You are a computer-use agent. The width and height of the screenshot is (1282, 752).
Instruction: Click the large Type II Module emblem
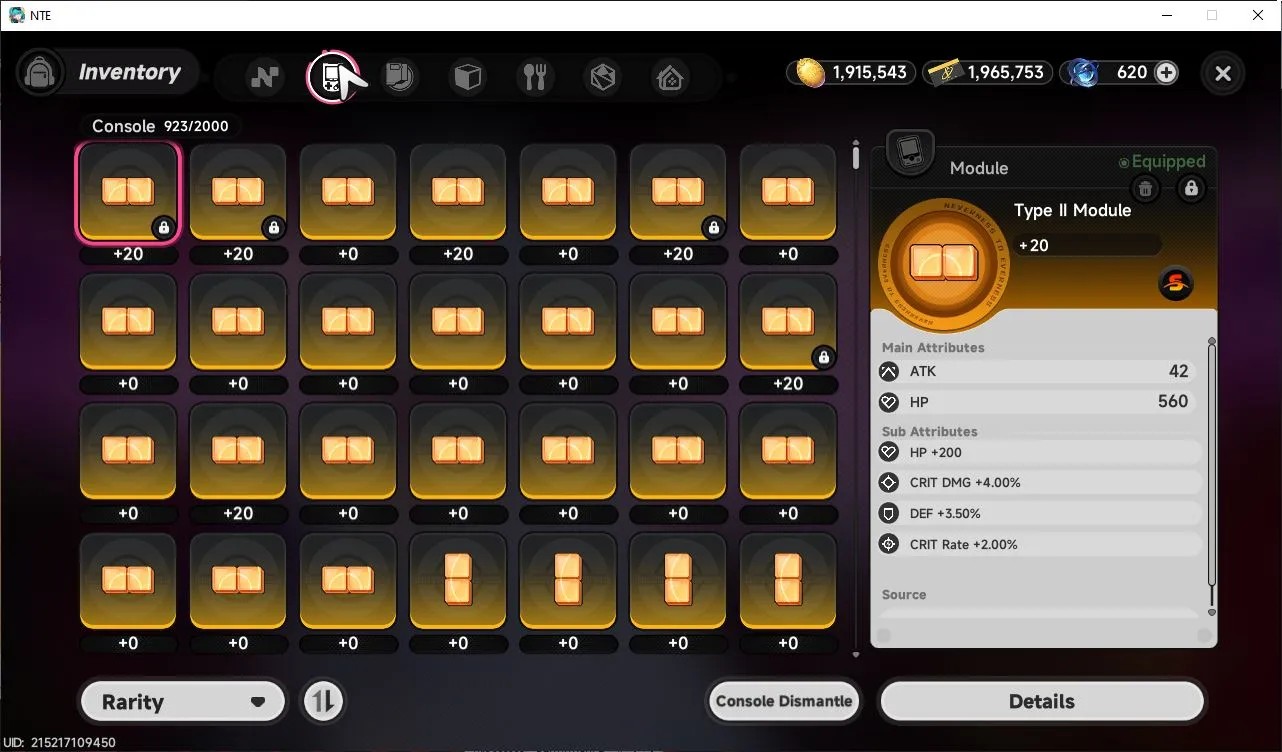tap(943, 264)
